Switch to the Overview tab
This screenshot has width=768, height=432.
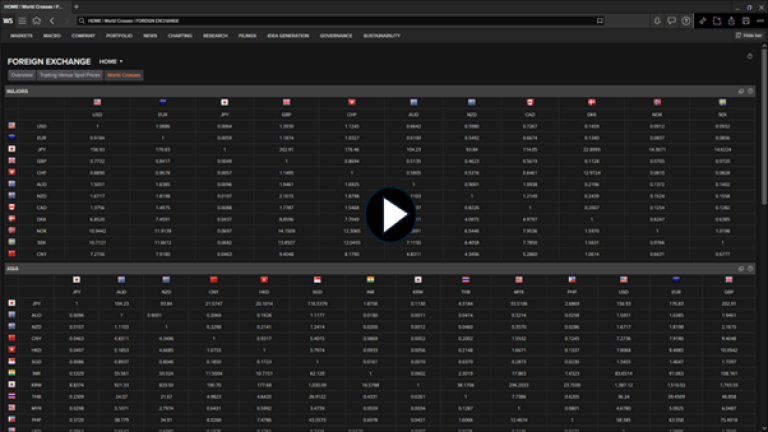coord(21,75)
